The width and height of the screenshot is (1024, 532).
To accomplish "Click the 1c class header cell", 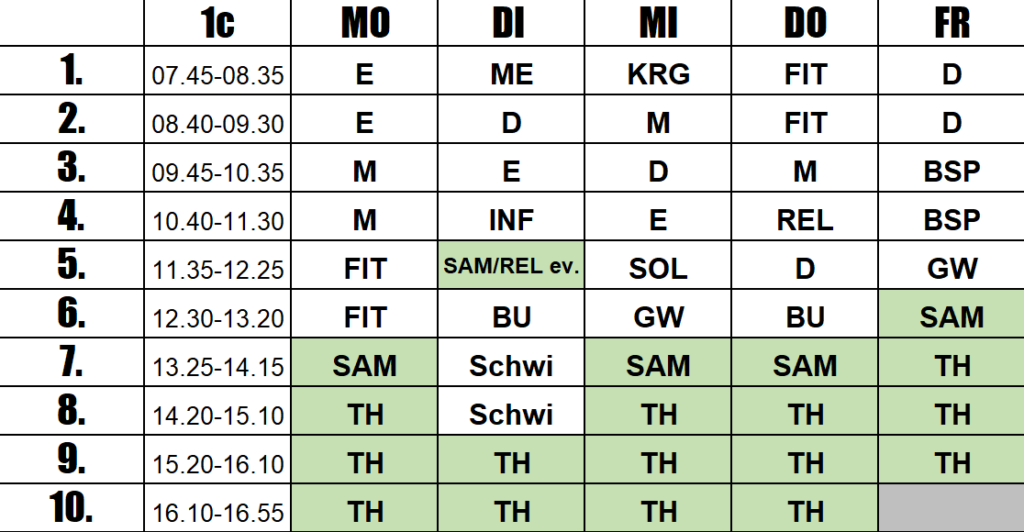I will coord(217,23).
